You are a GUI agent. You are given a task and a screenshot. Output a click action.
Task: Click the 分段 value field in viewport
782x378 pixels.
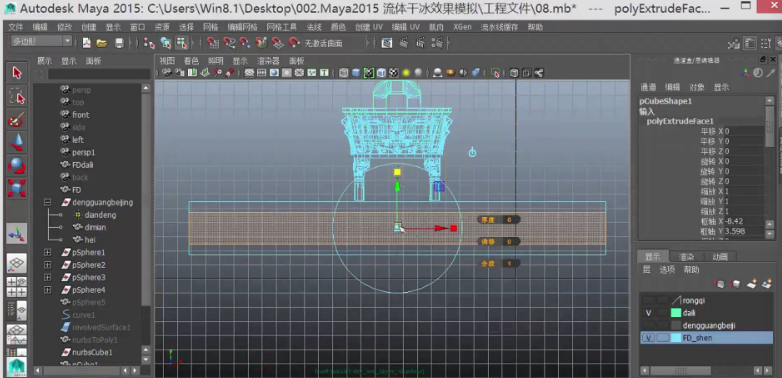[509, 263]
